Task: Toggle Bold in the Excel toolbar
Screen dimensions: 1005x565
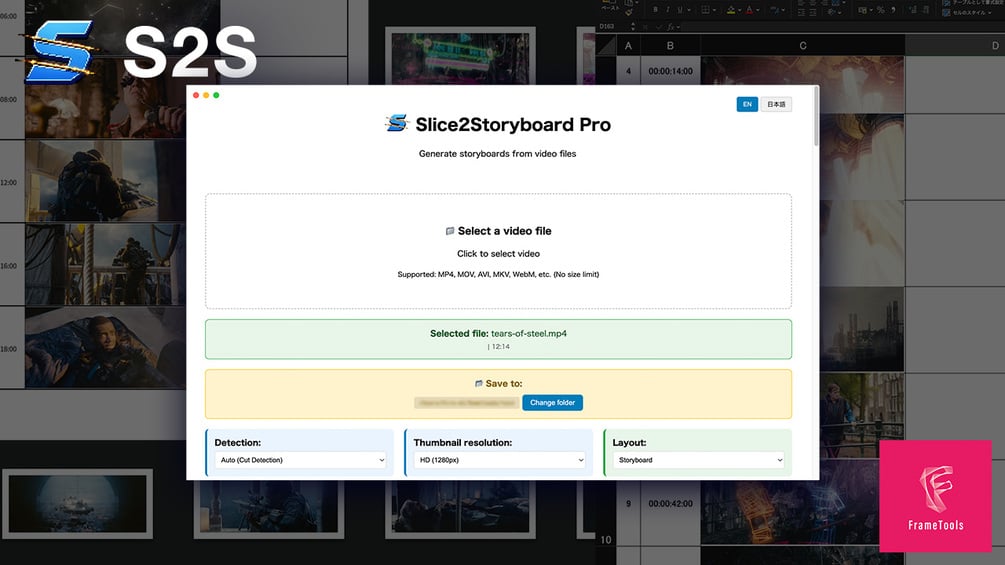Action: (655, 10)
